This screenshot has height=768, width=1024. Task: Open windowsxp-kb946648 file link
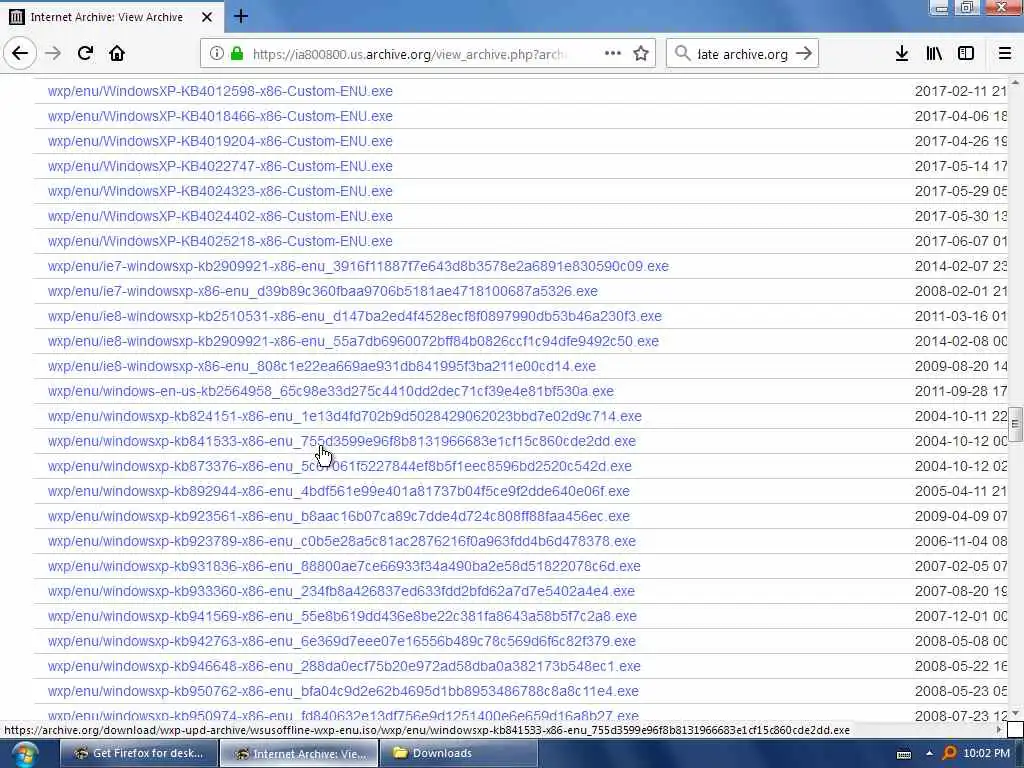coord(344,666)
